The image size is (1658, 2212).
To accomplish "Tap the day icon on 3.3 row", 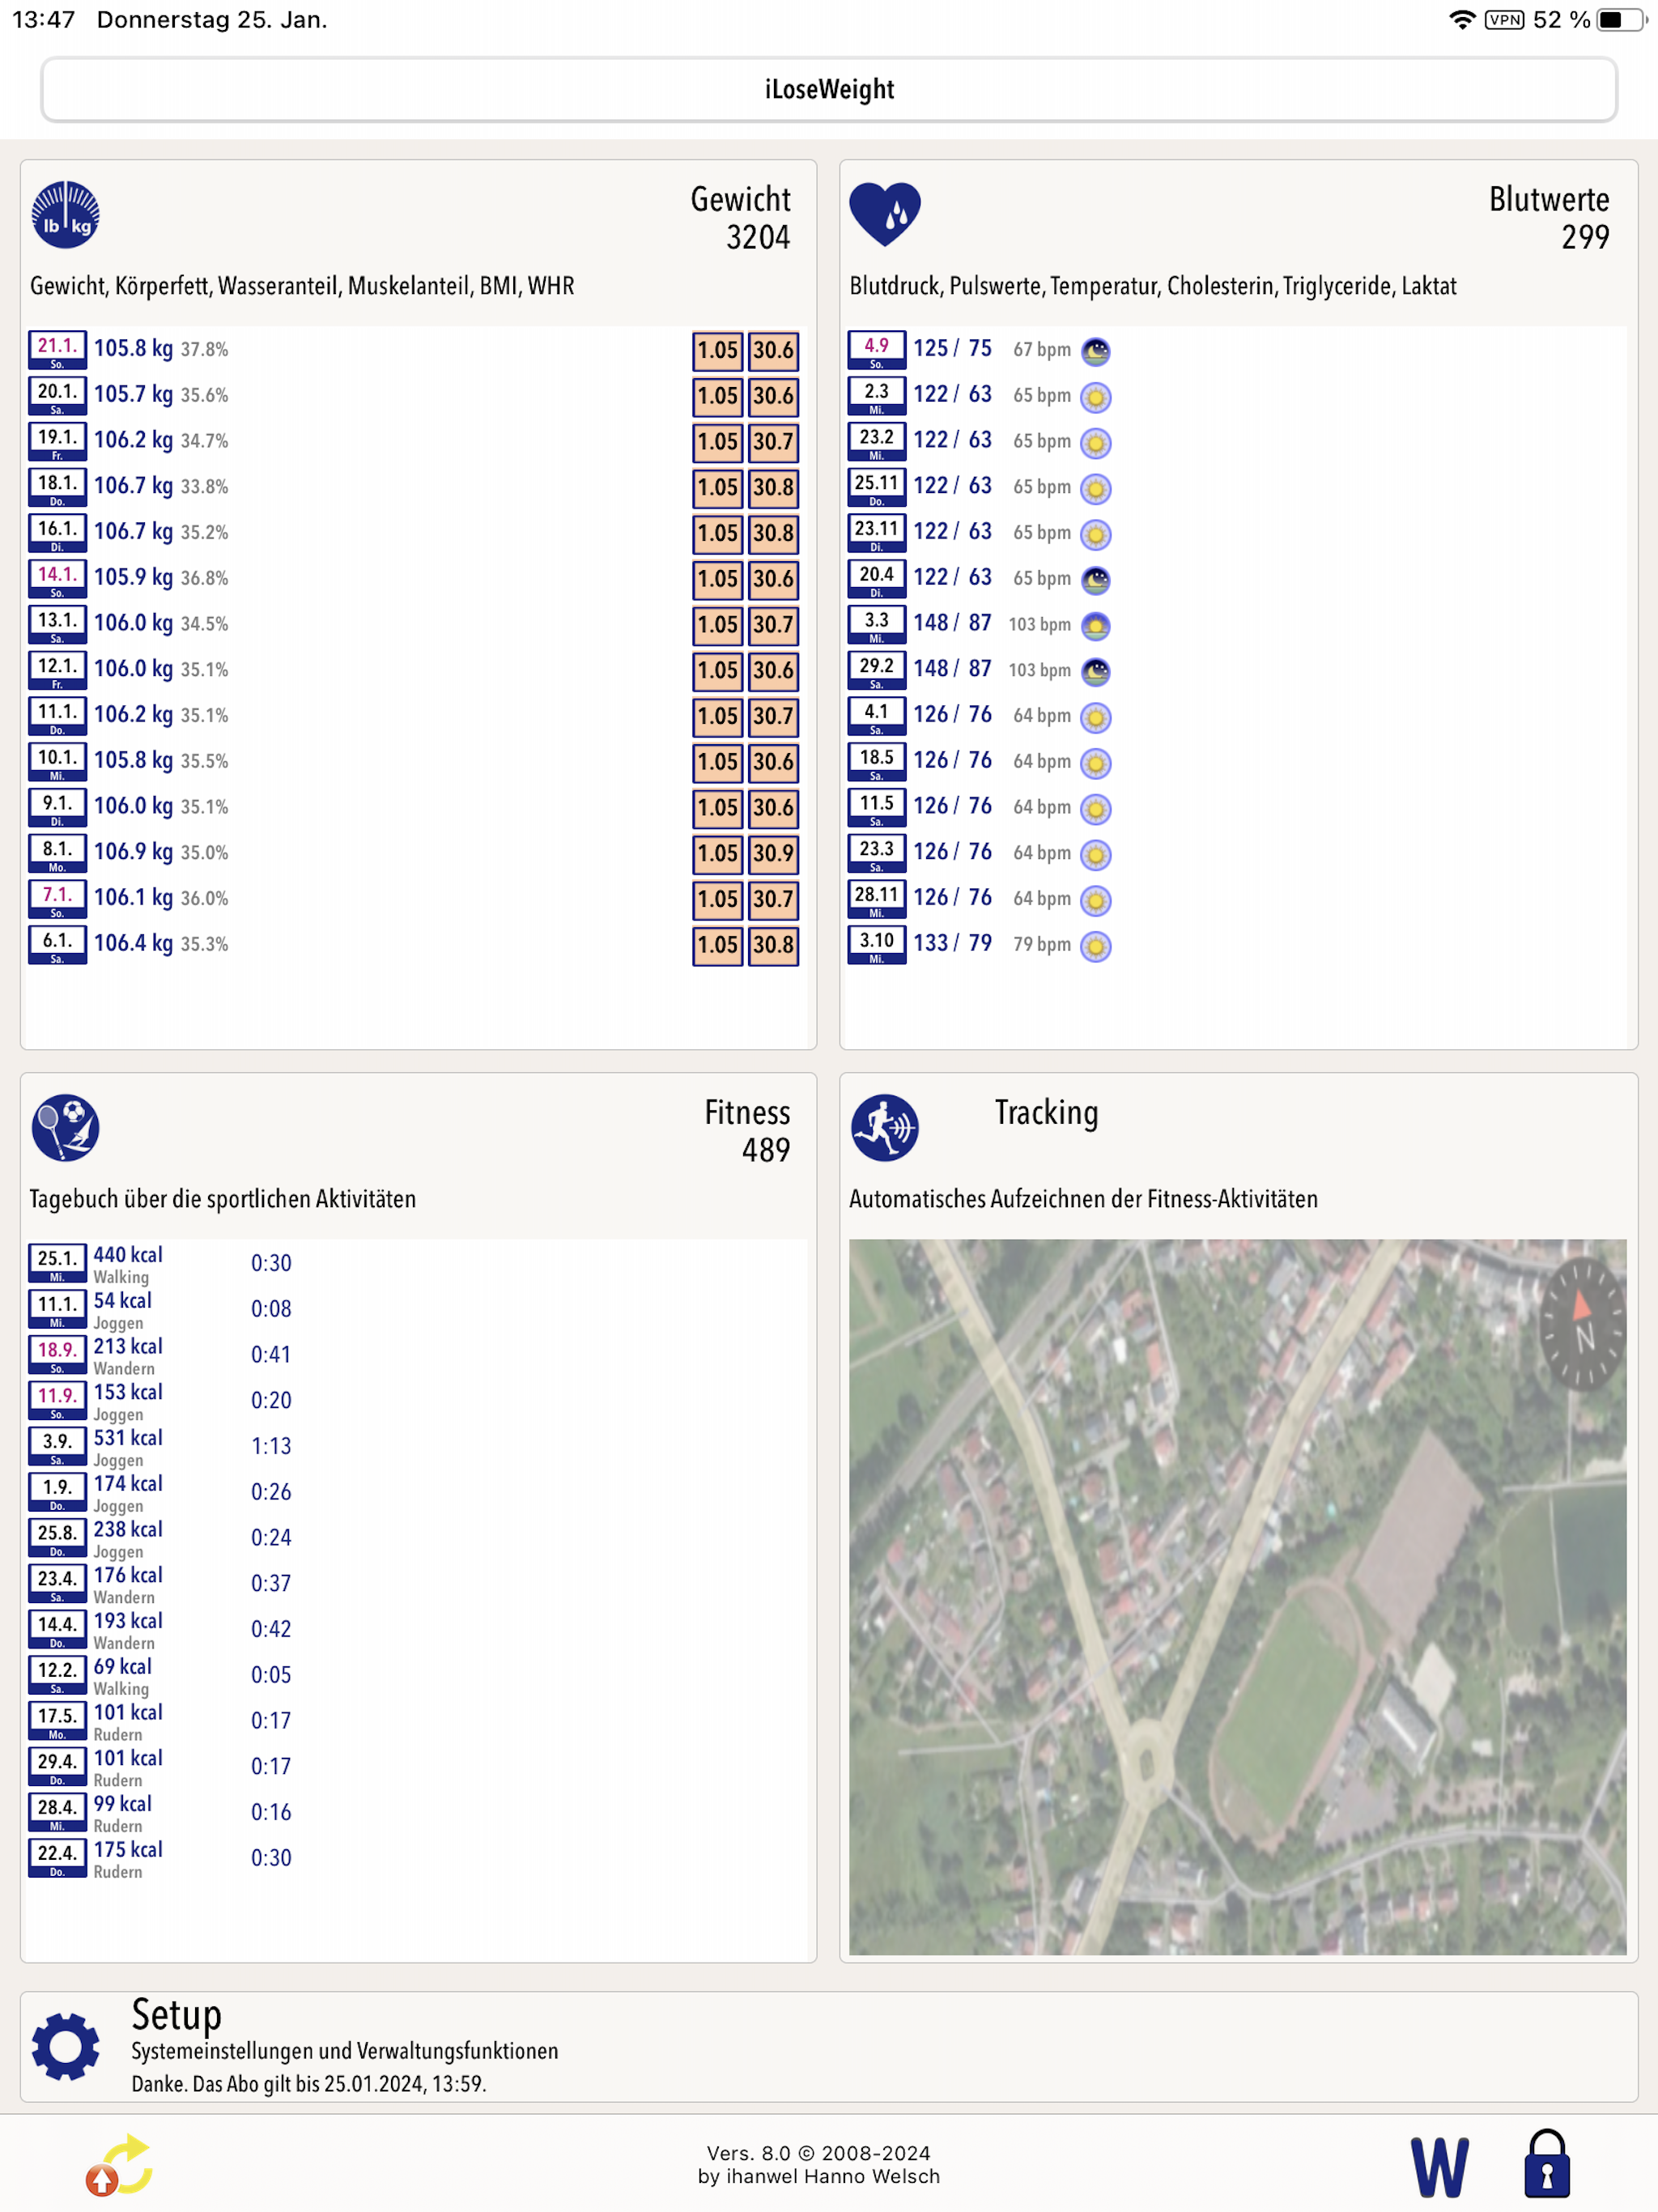I will coord(1096,626).
